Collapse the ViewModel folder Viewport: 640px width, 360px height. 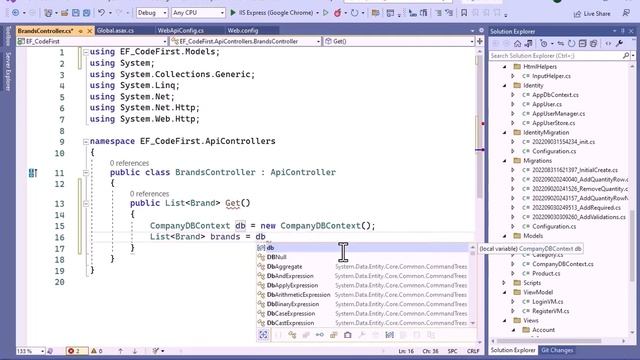tap(504, 292)
